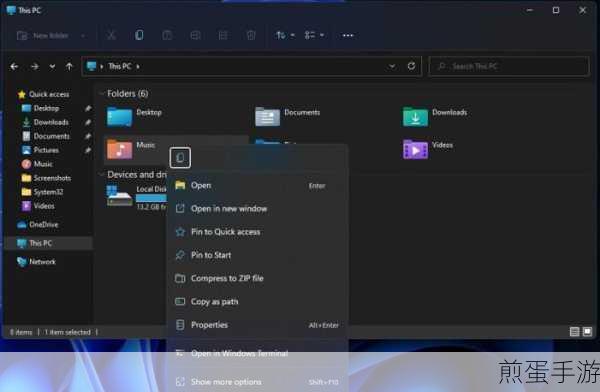Select Network in navigation pane

pos(42,262)
